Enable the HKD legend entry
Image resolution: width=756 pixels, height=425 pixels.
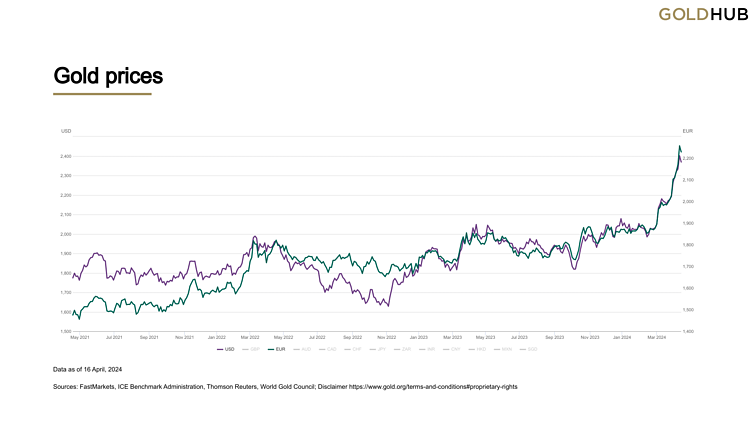[480, 349]
